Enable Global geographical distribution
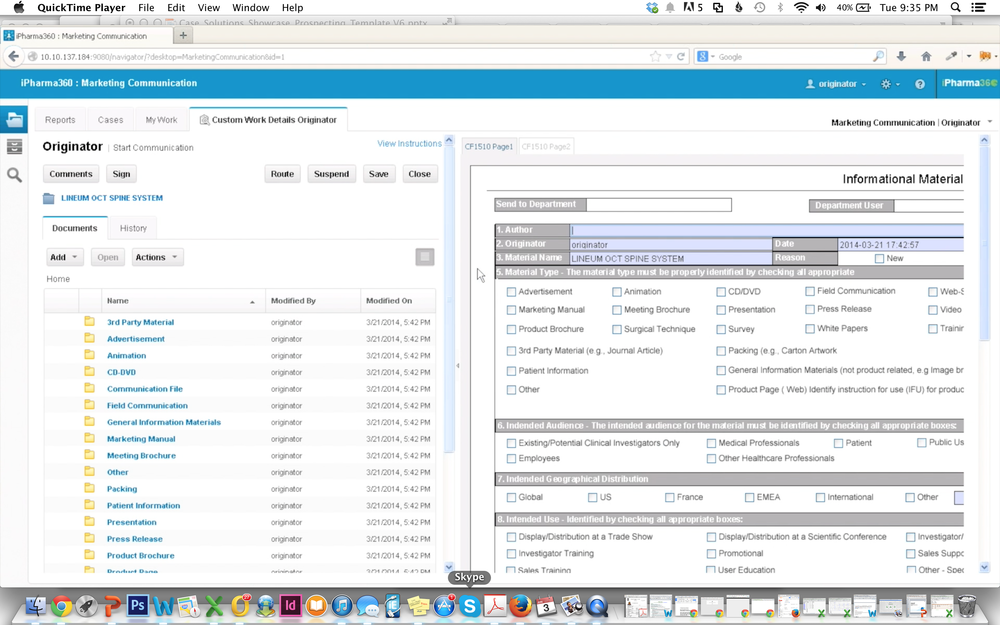 click(x=512, y=497)
